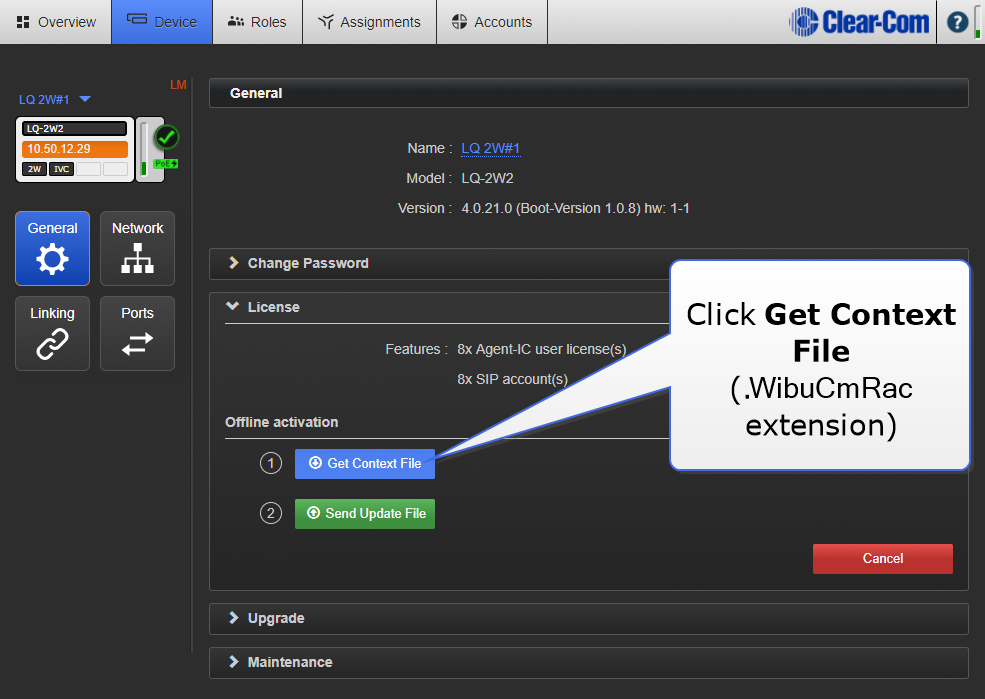Open the Network topology tile
Screen dimensions: 985x699
point(137,248)
